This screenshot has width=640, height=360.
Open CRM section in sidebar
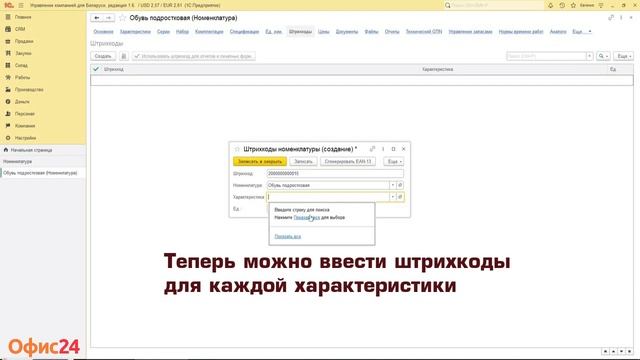[20, 29]
